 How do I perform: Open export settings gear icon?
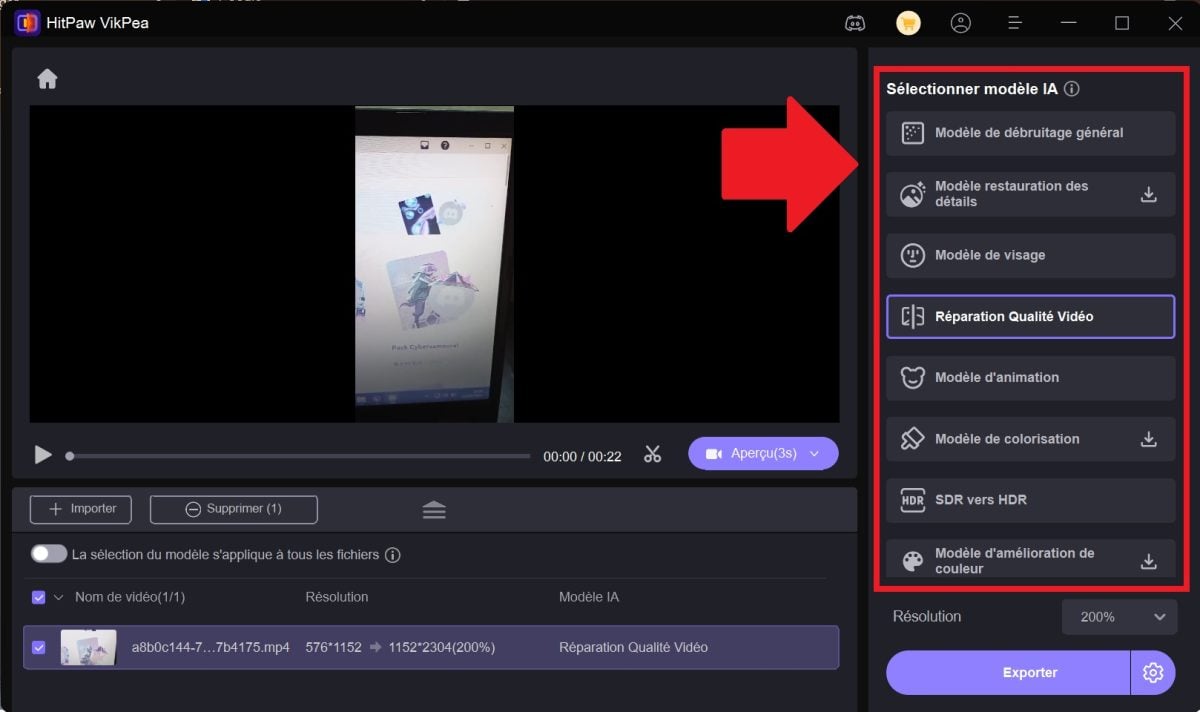tap(1153, 673)
